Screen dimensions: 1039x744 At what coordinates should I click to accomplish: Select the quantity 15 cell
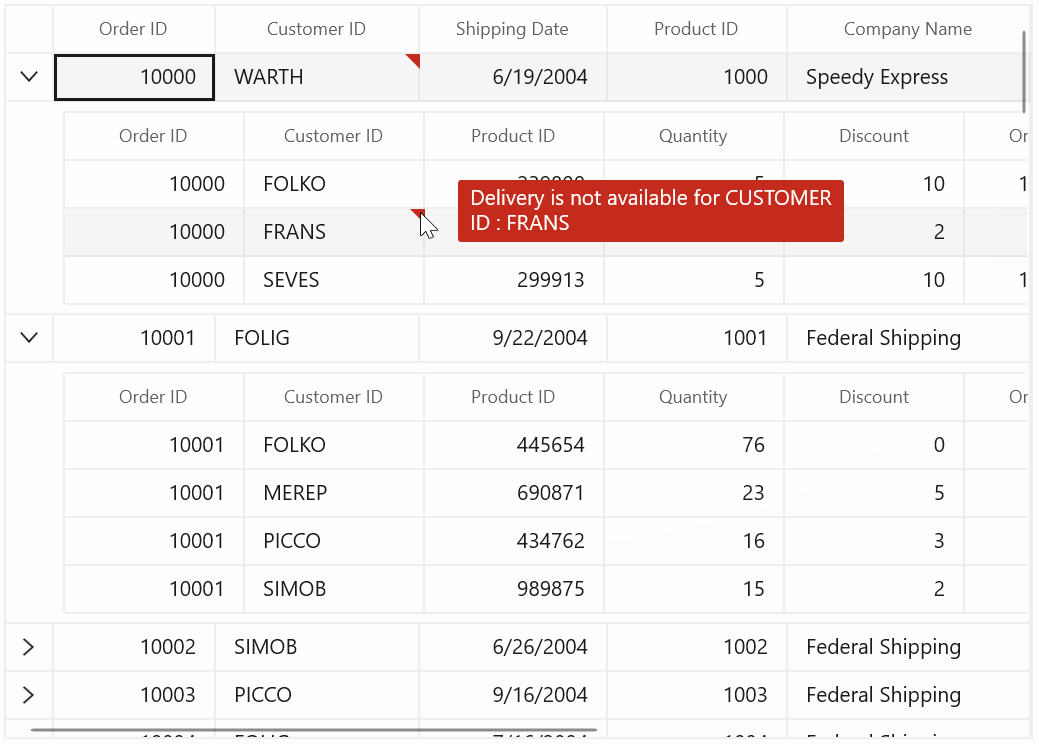pos(694,589)
